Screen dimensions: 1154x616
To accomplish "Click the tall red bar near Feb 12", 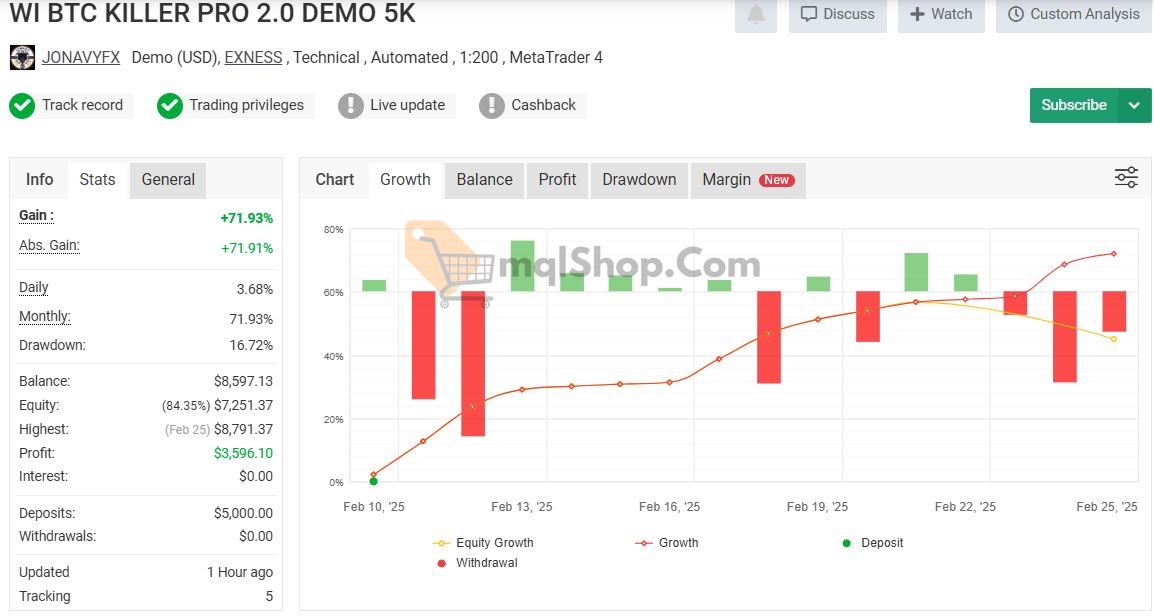I will point(473,363).
